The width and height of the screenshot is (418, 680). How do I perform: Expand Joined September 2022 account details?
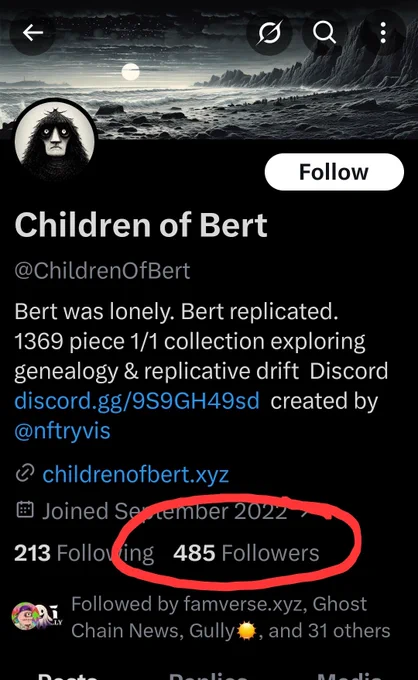click(x=164, y=511)
